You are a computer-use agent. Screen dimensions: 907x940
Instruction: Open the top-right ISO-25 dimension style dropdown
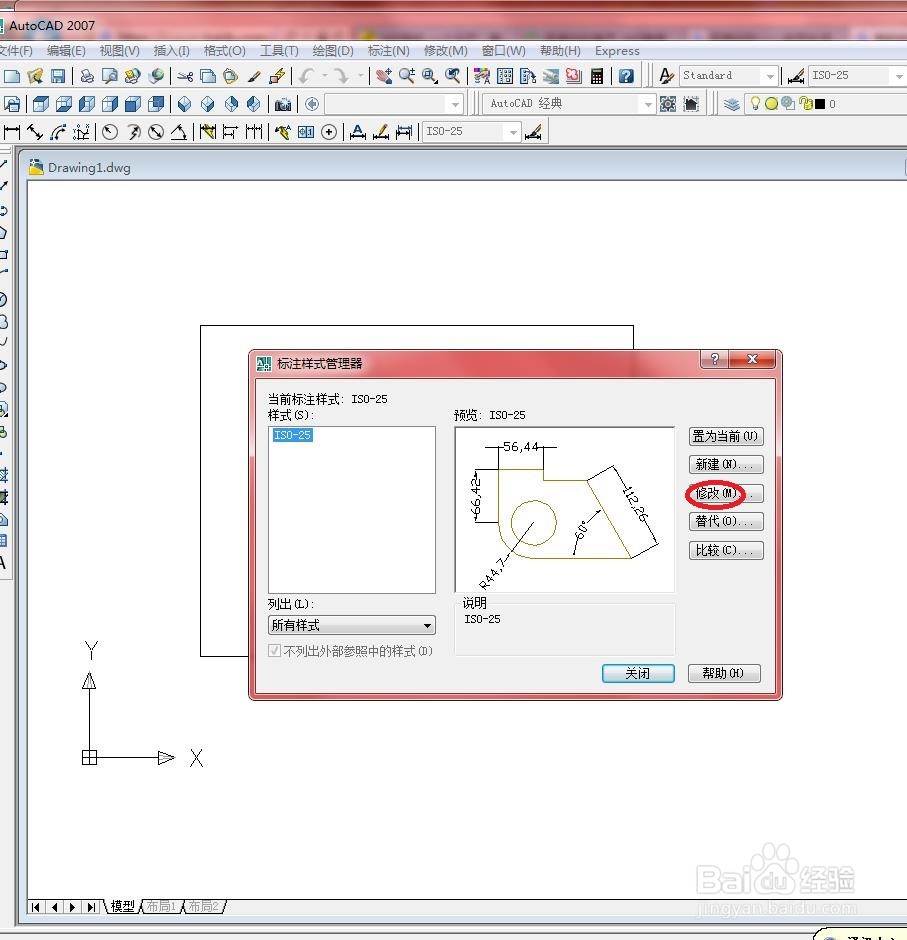[x=898, y=76]
